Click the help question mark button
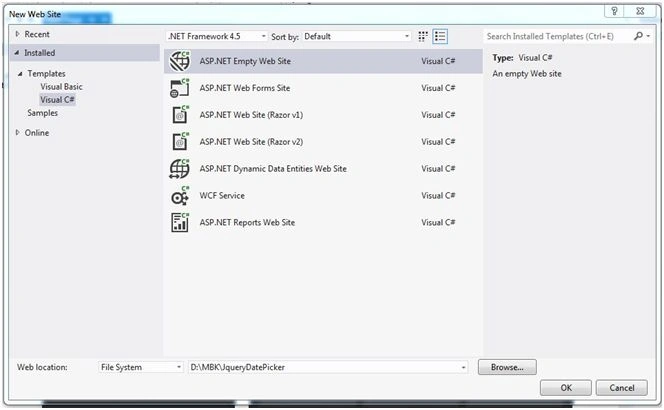 [x=614, y=11]
